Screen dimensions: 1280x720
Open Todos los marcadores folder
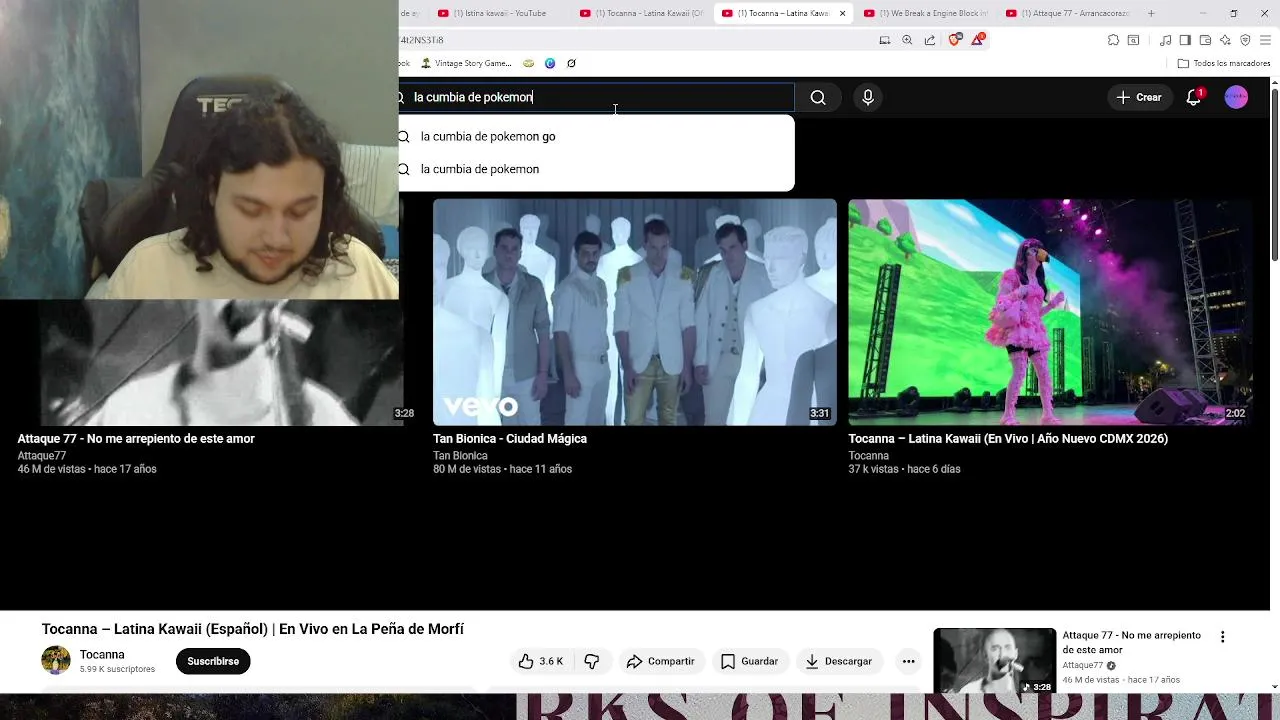pyautogui.click(x=1224, y=63)
